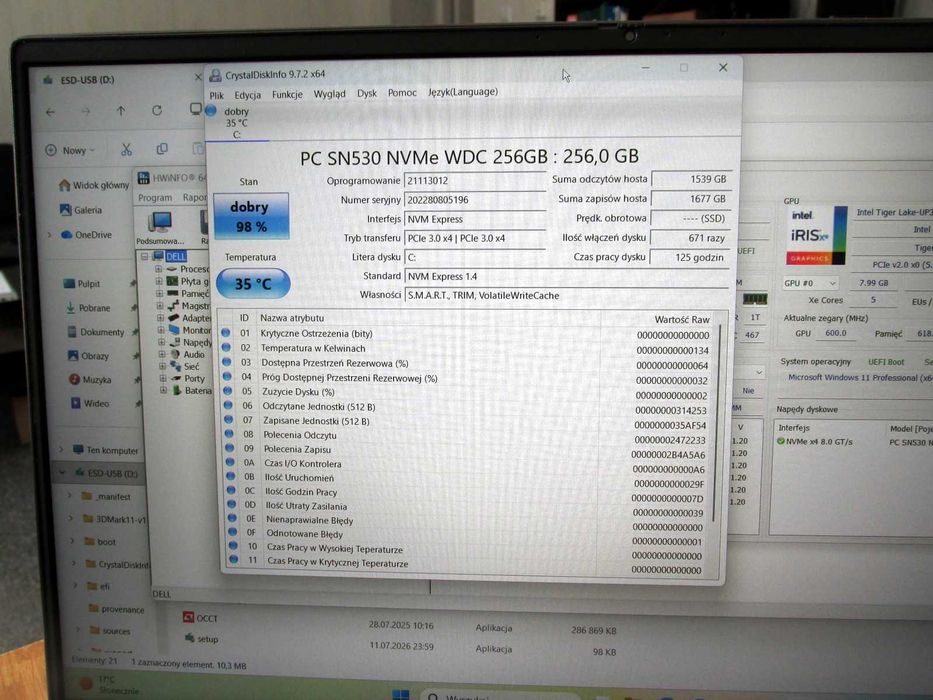Open Widok główny in Explorer sidebar
933x700 pixels.
pos(93,185)
